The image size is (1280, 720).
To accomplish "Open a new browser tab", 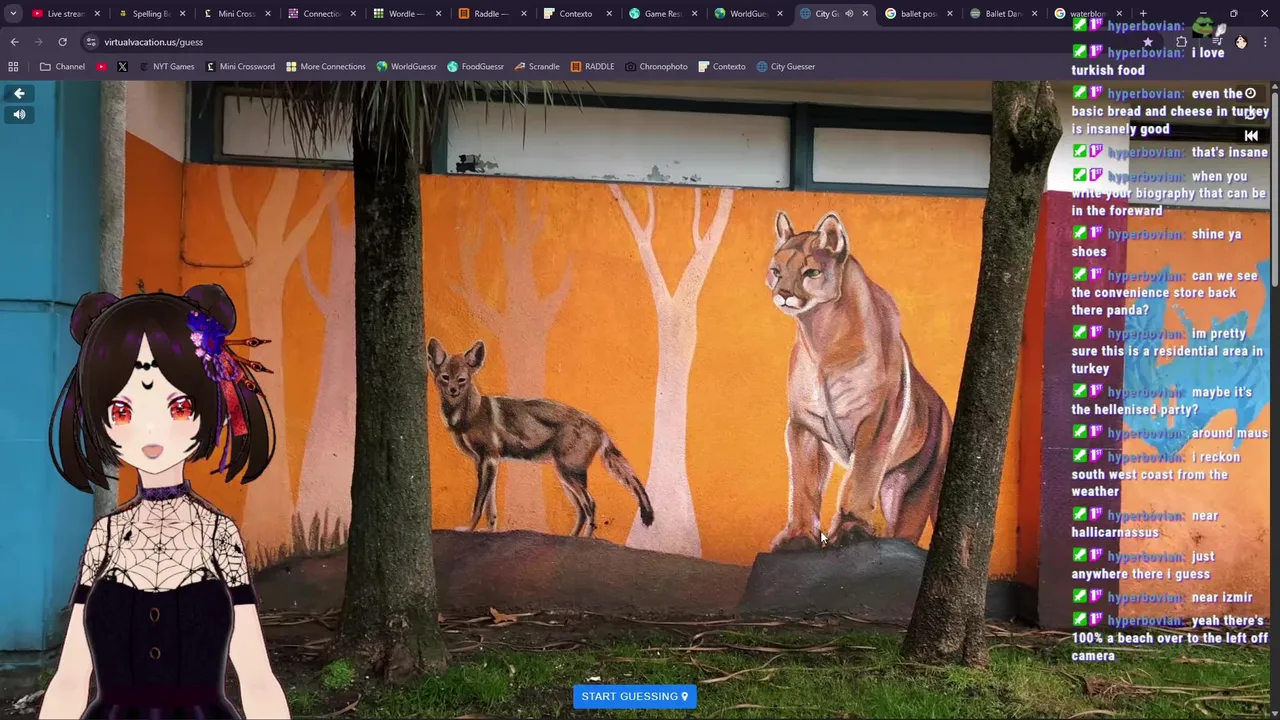I will tap(1143, 14).
